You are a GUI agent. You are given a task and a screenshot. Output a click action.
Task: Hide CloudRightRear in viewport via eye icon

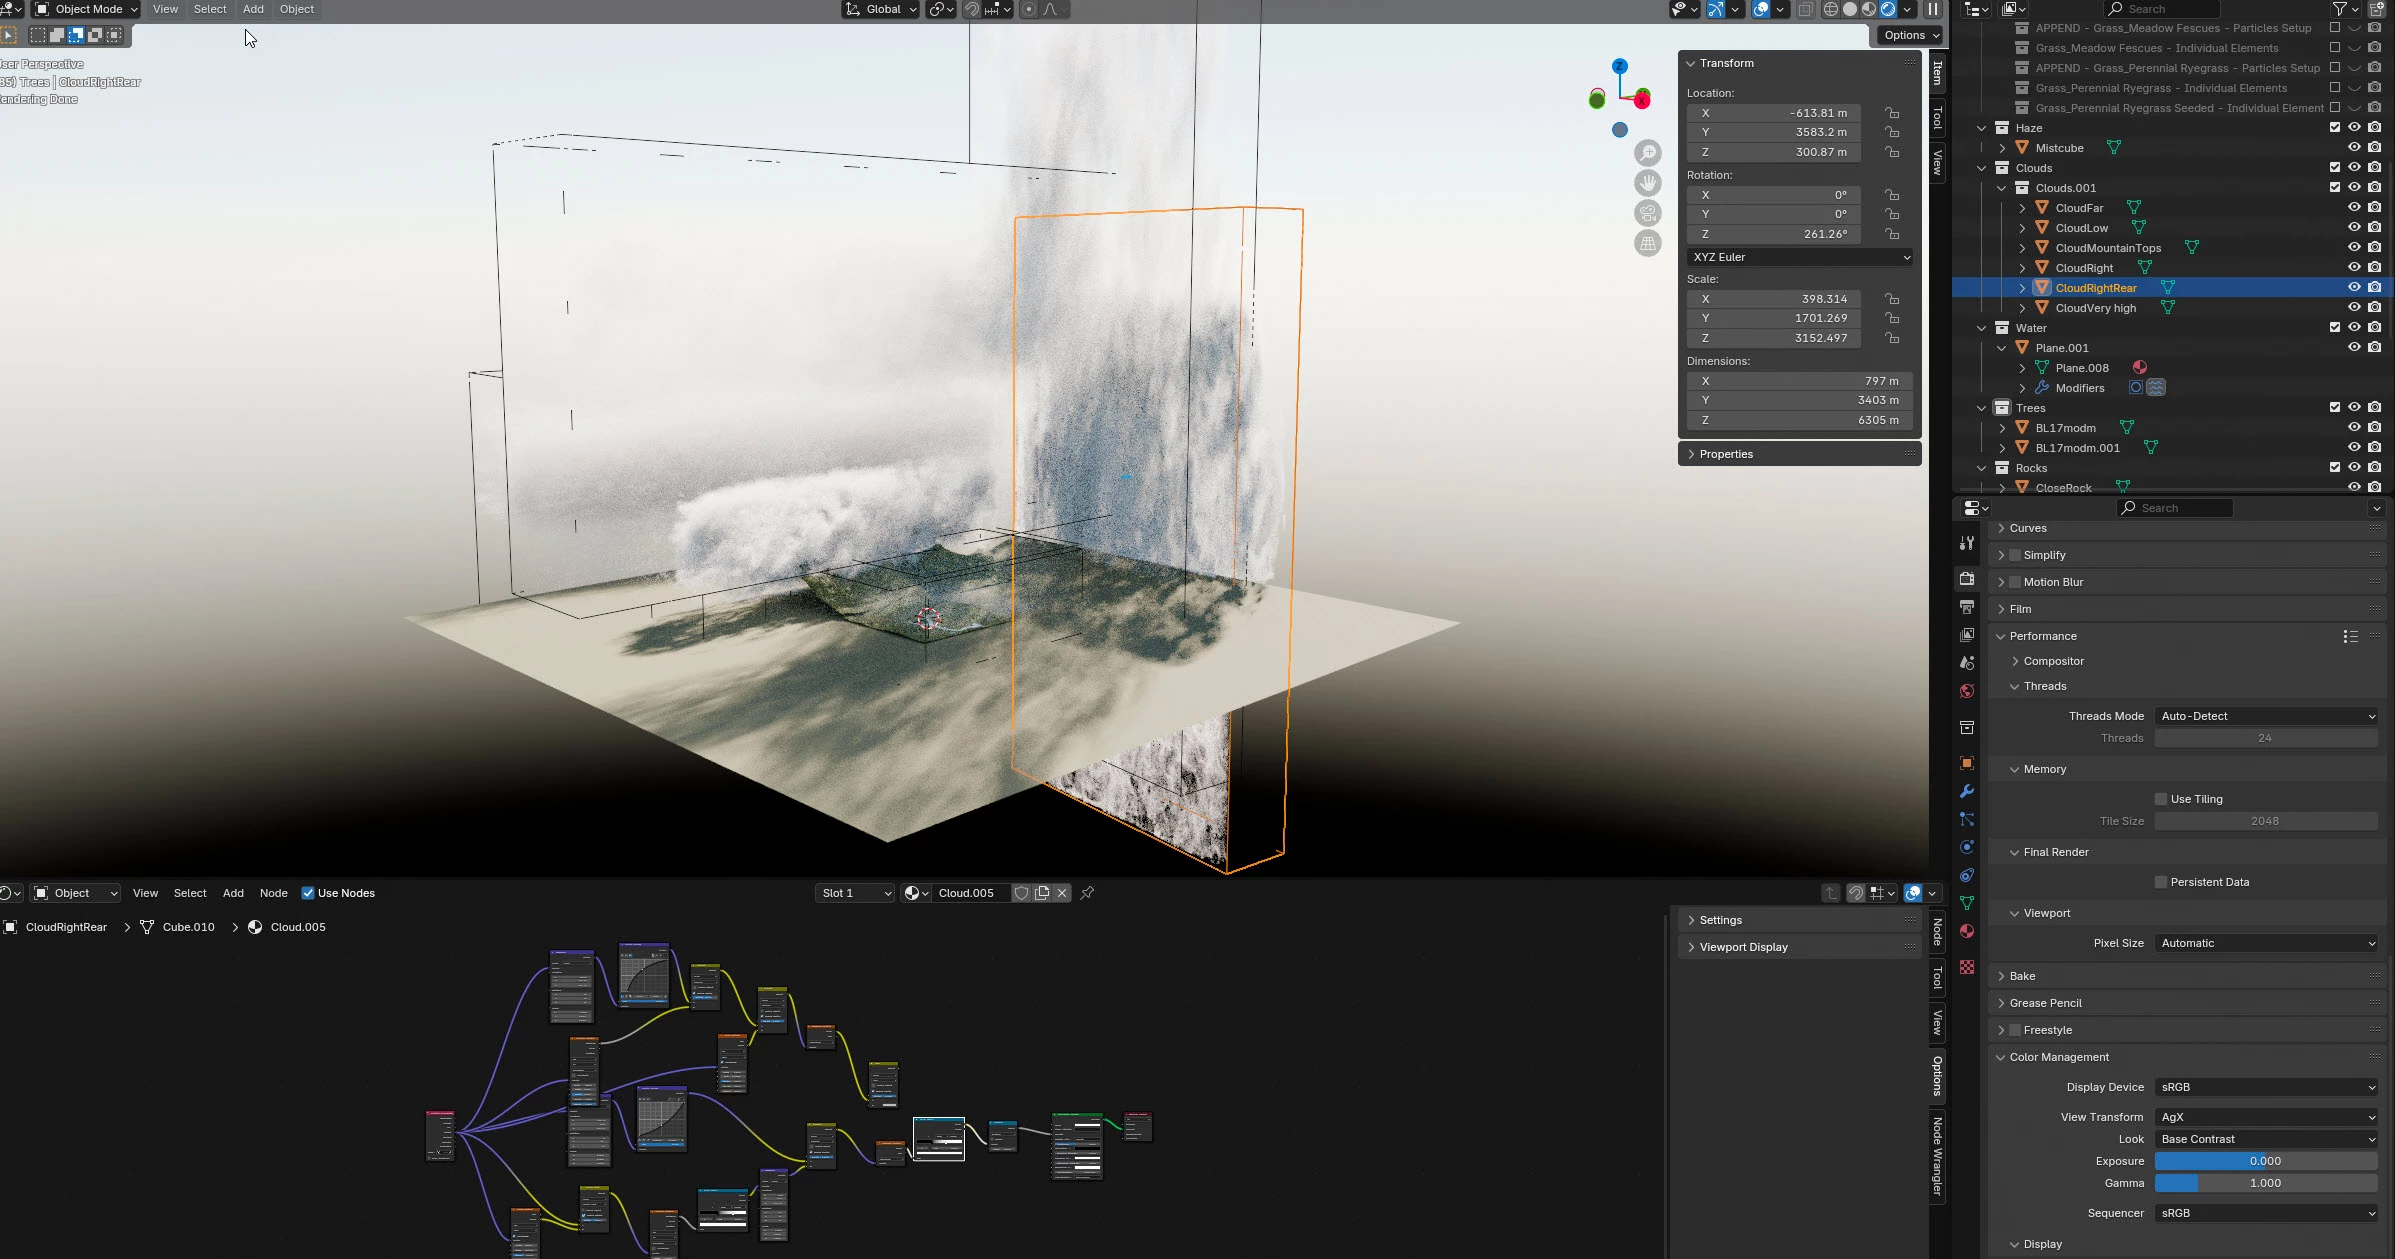[2354, 288]
